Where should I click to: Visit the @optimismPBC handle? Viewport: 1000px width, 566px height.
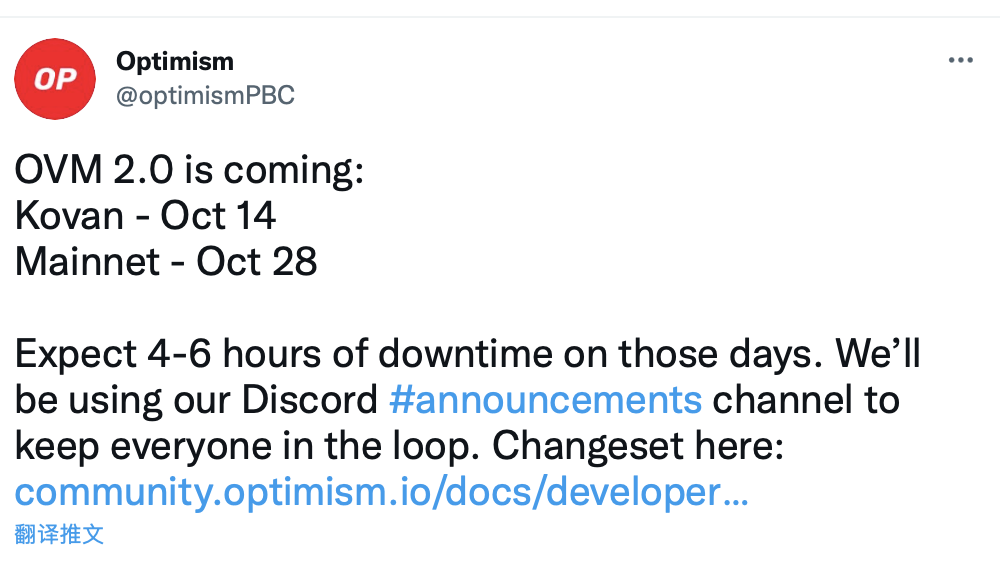tap(205, 96)
